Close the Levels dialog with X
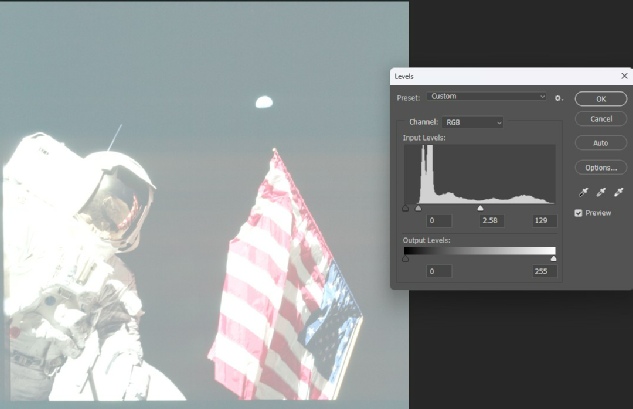633x409 pixels. coord(624,76)
